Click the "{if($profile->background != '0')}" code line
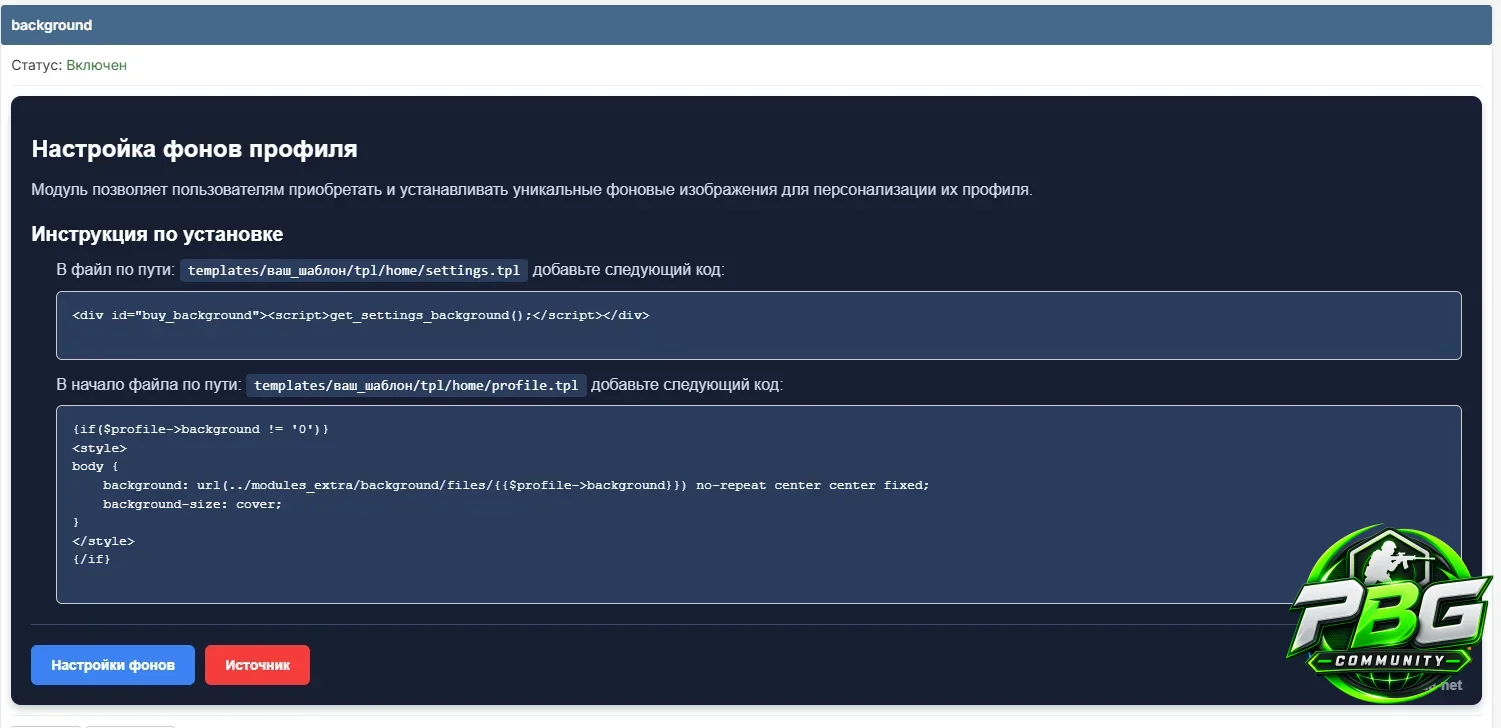 click(x=200, y=429)
